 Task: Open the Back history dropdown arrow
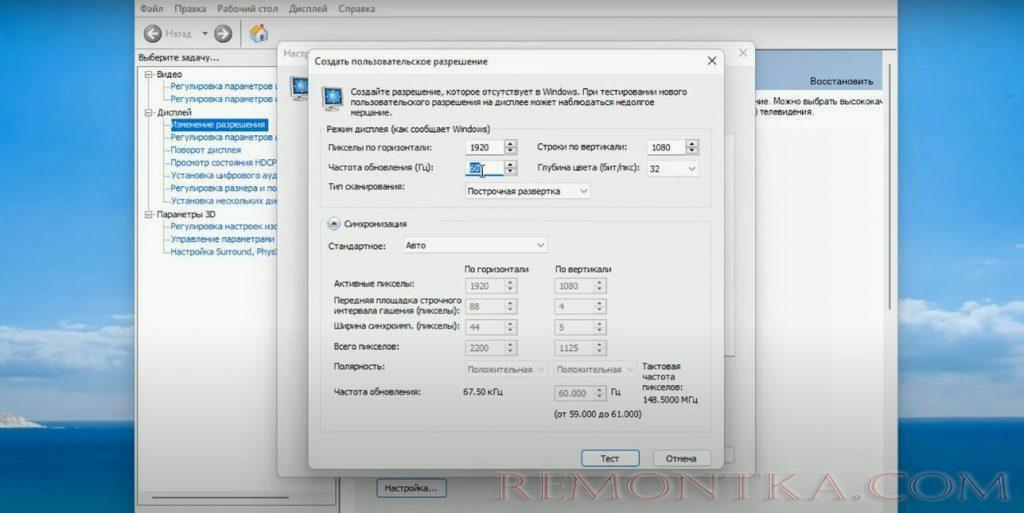(x=204, y=33)
